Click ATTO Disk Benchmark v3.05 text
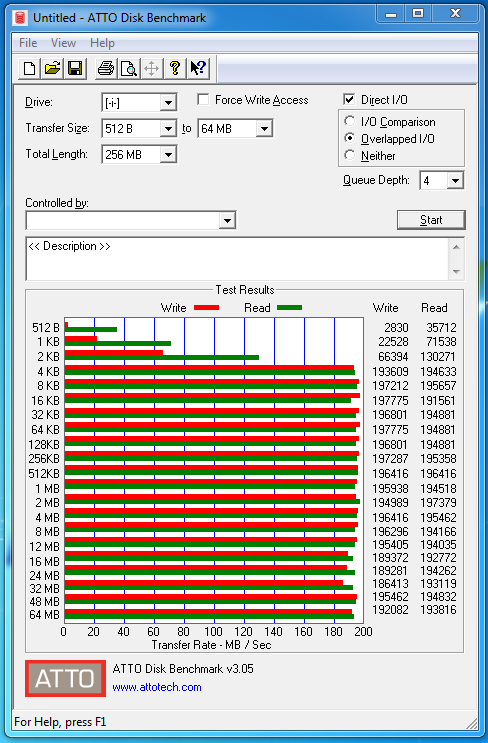The width and height of the screenshot is (488, 743). [183, 669]
